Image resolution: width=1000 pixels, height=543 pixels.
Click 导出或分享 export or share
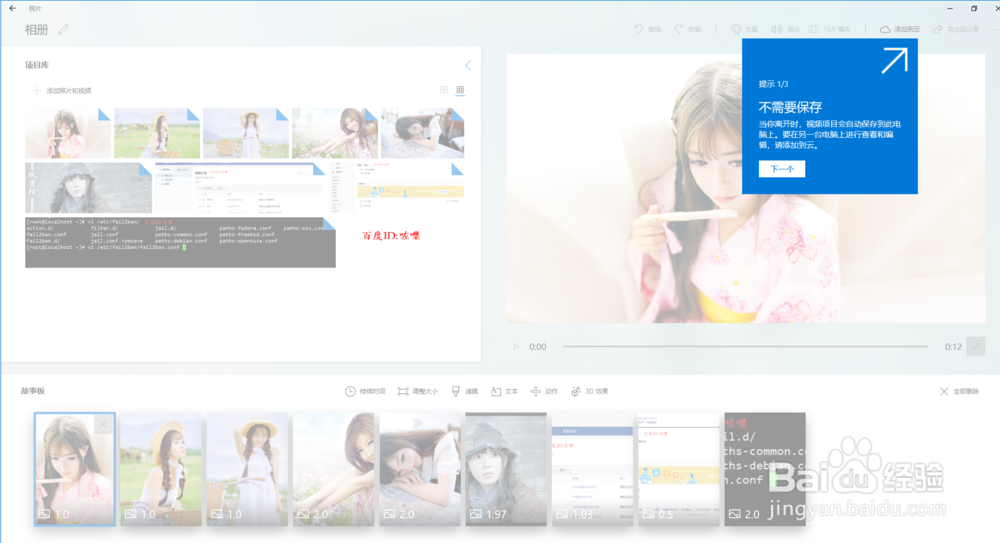click(955, 29)
